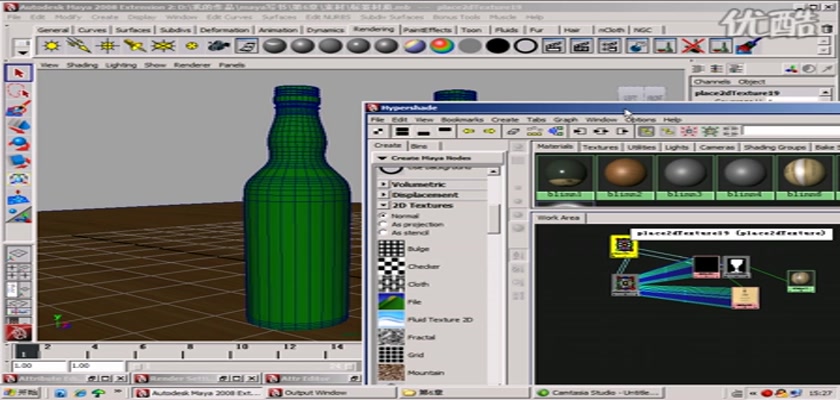Select the brown wood blinn2 material
The image size is (840, 400).
(625, 175)
